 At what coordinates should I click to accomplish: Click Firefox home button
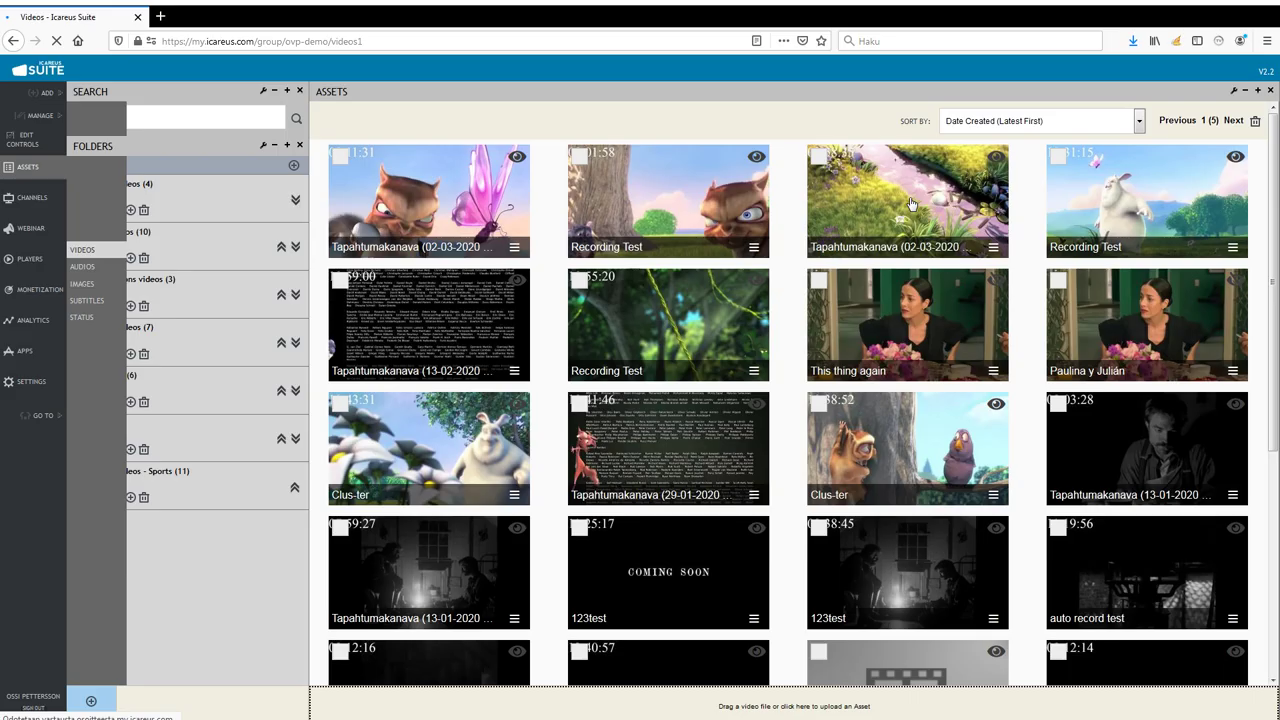78,41
